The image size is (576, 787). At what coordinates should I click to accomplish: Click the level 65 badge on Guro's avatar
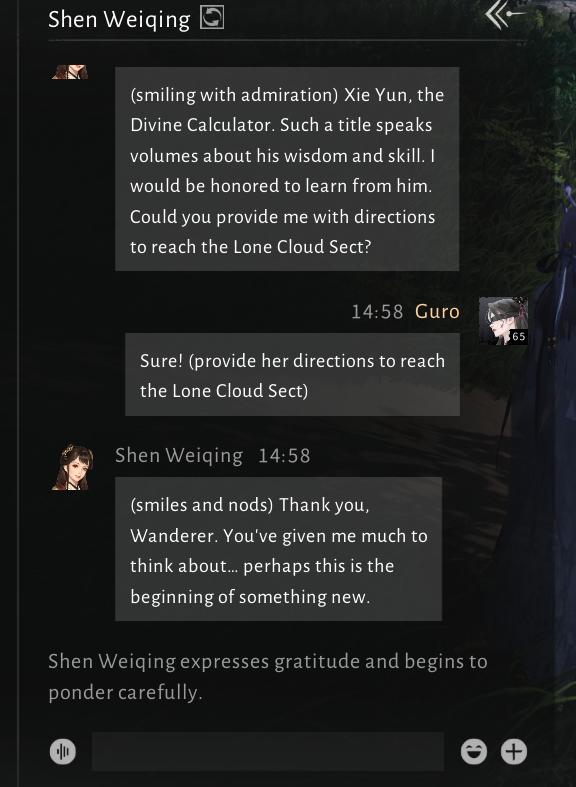(519, 336)
